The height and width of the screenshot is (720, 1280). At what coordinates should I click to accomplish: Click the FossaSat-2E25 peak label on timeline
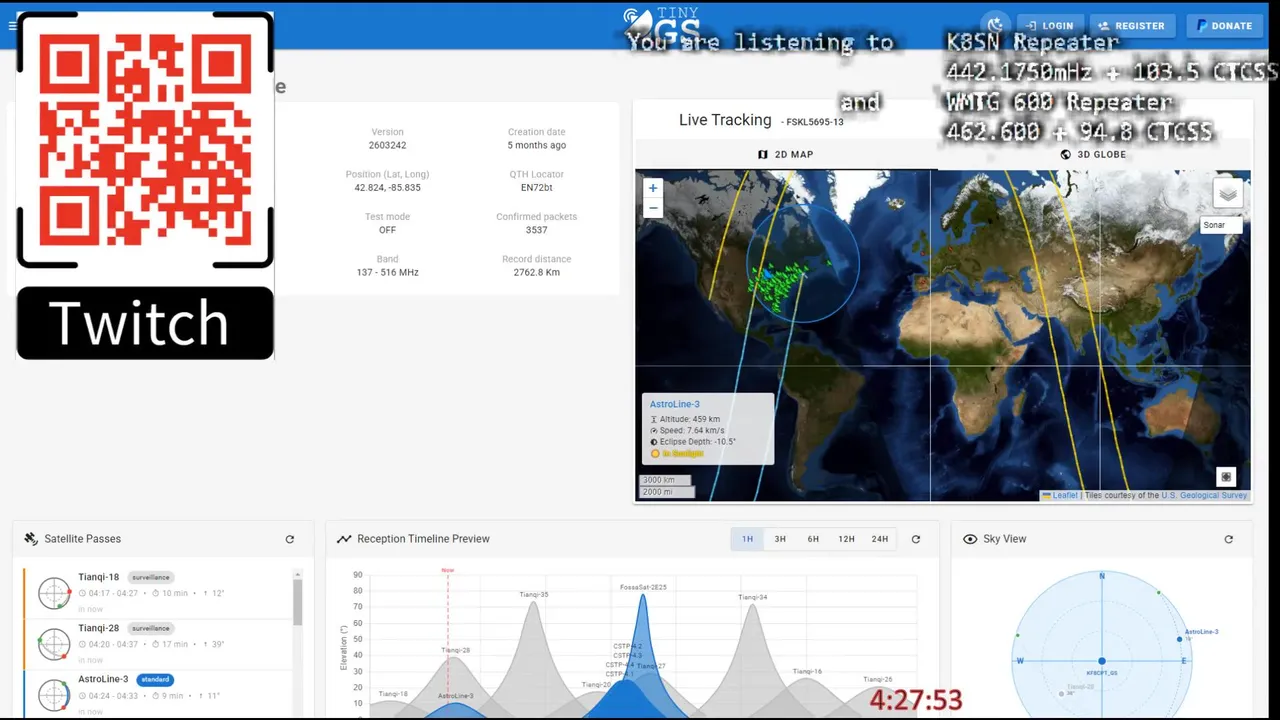coord(643,587)
